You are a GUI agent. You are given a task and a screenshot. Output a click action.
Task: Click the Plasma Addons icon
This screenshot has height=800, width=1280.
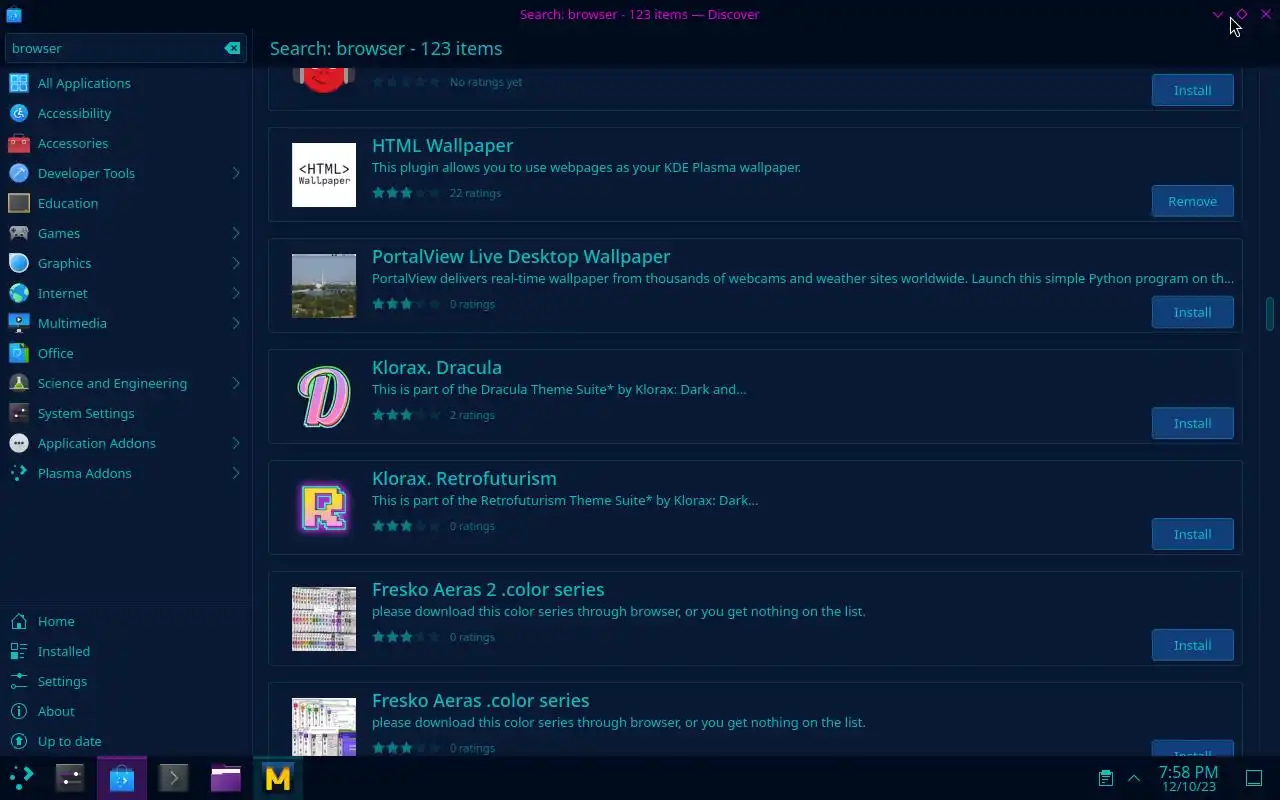click(19, 473)
